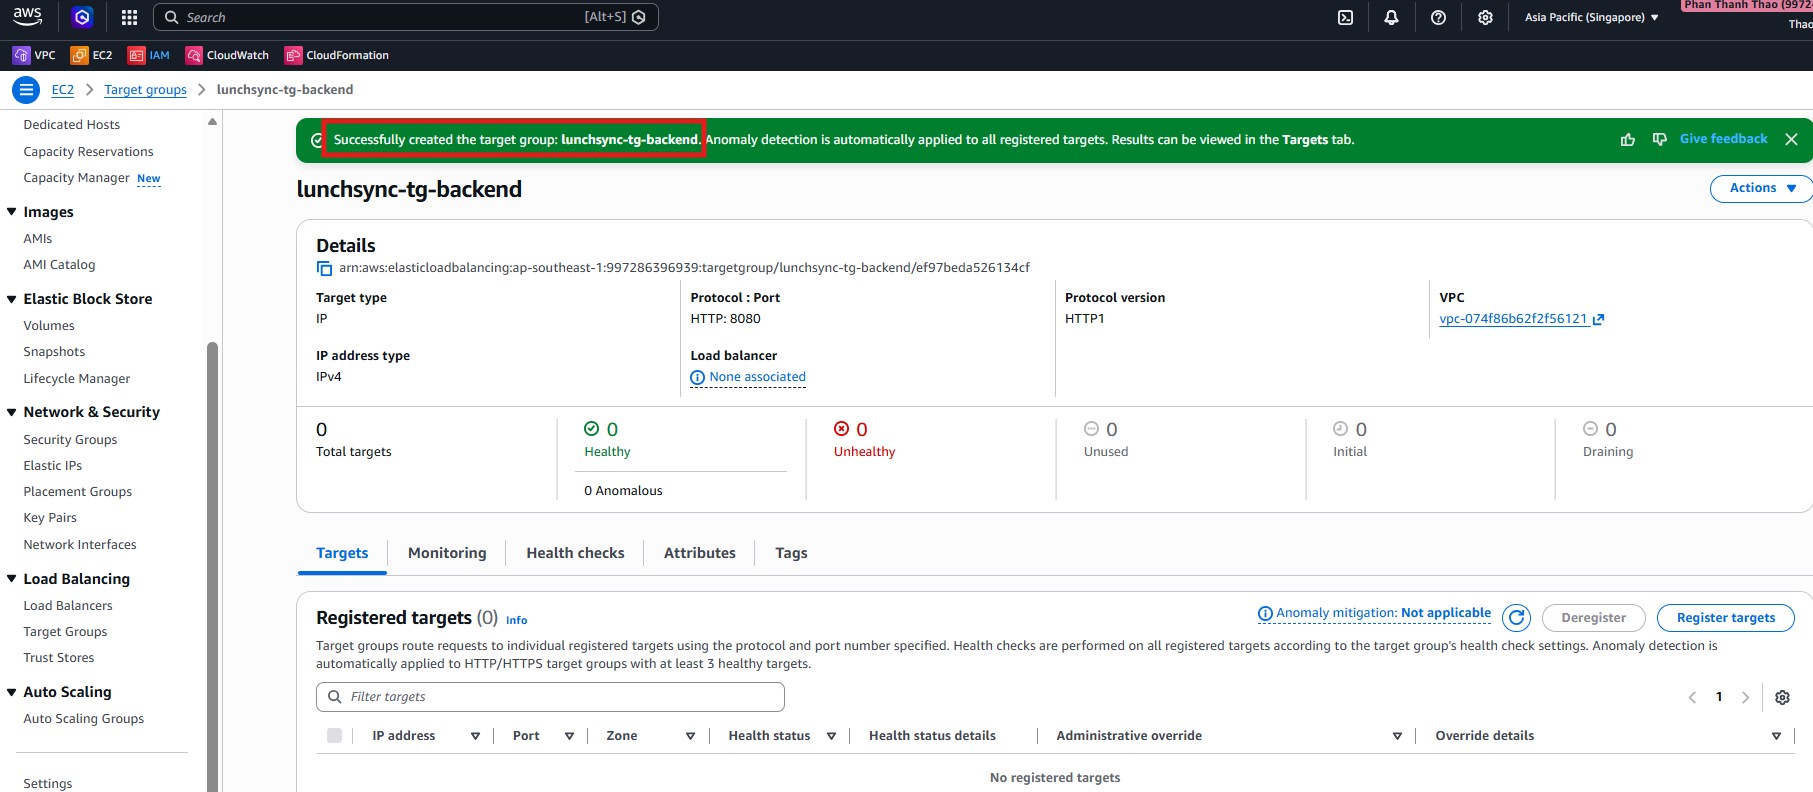Open the Asia Pacific region selector
This screenshot has height=792, width=1813.
coord(1591,17)
